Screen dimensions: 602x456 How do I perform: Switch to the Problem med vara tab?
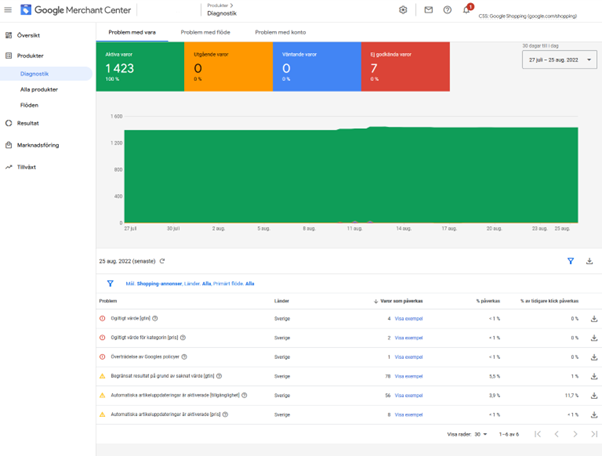[x=132, y=32]
